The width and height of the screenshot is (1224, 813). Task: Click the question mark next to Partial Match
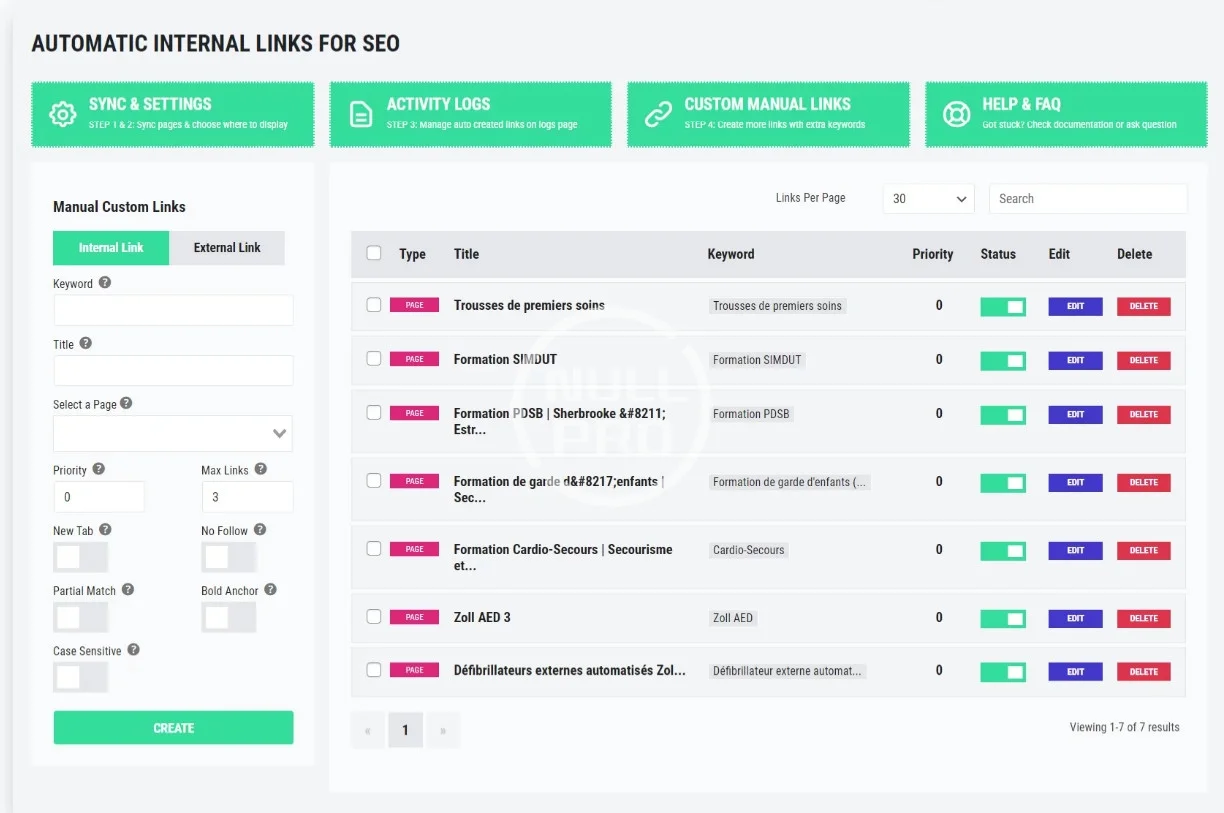(128, 590)
